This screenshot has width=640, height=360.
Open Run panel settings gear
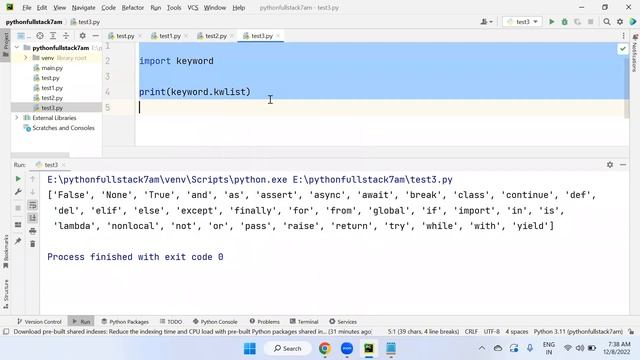(610, 164)
